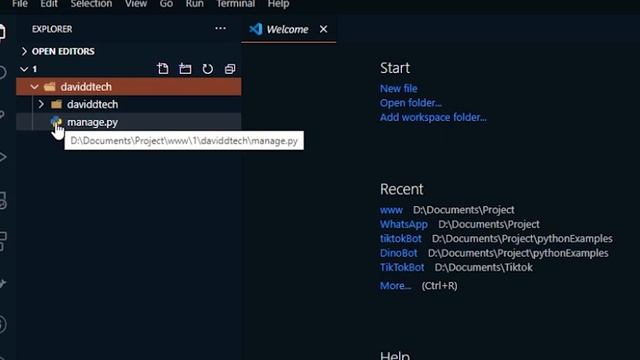
Task: Click the closed folder icon of nested daviddtech
Action: tap(56, 104)
